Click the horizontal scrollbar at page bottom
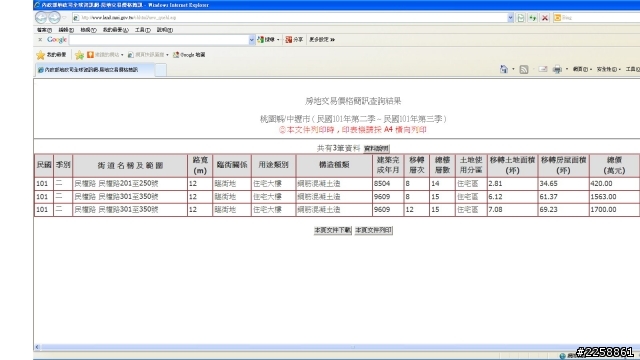This screenshot has height=360, width=640. (340, 347)
